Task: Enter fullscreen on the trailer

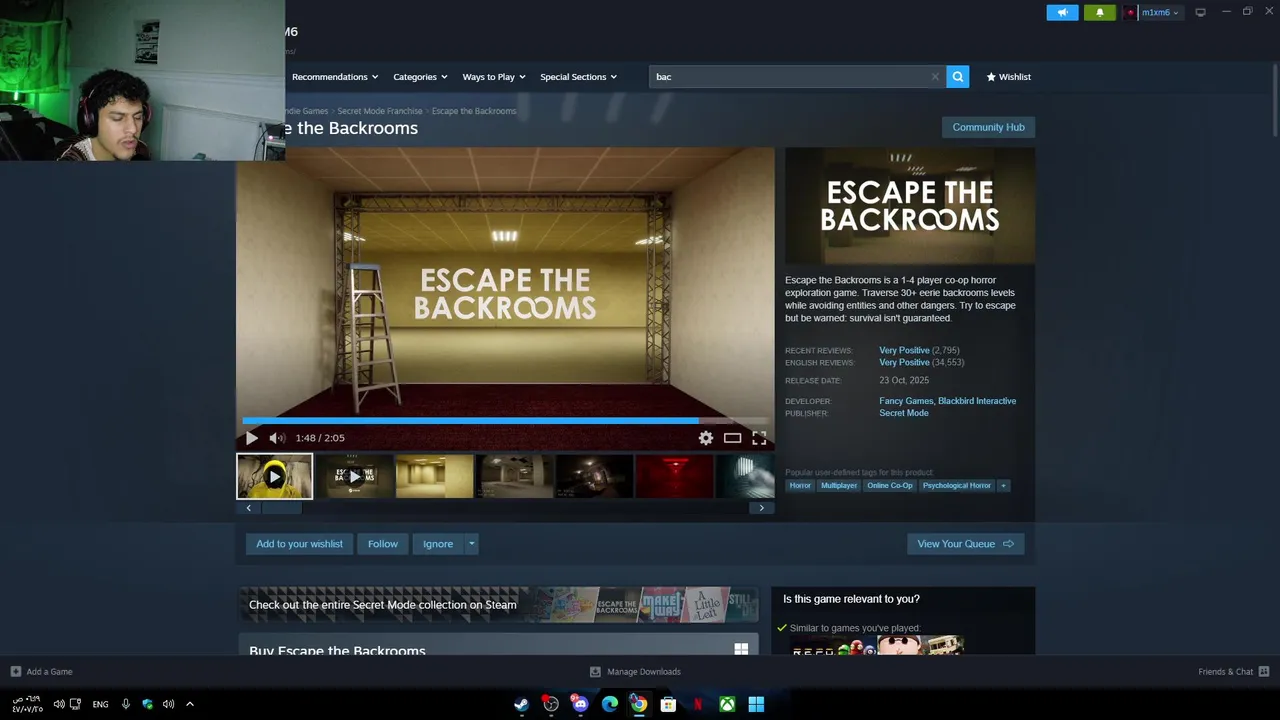Action: tap(759, 438)
